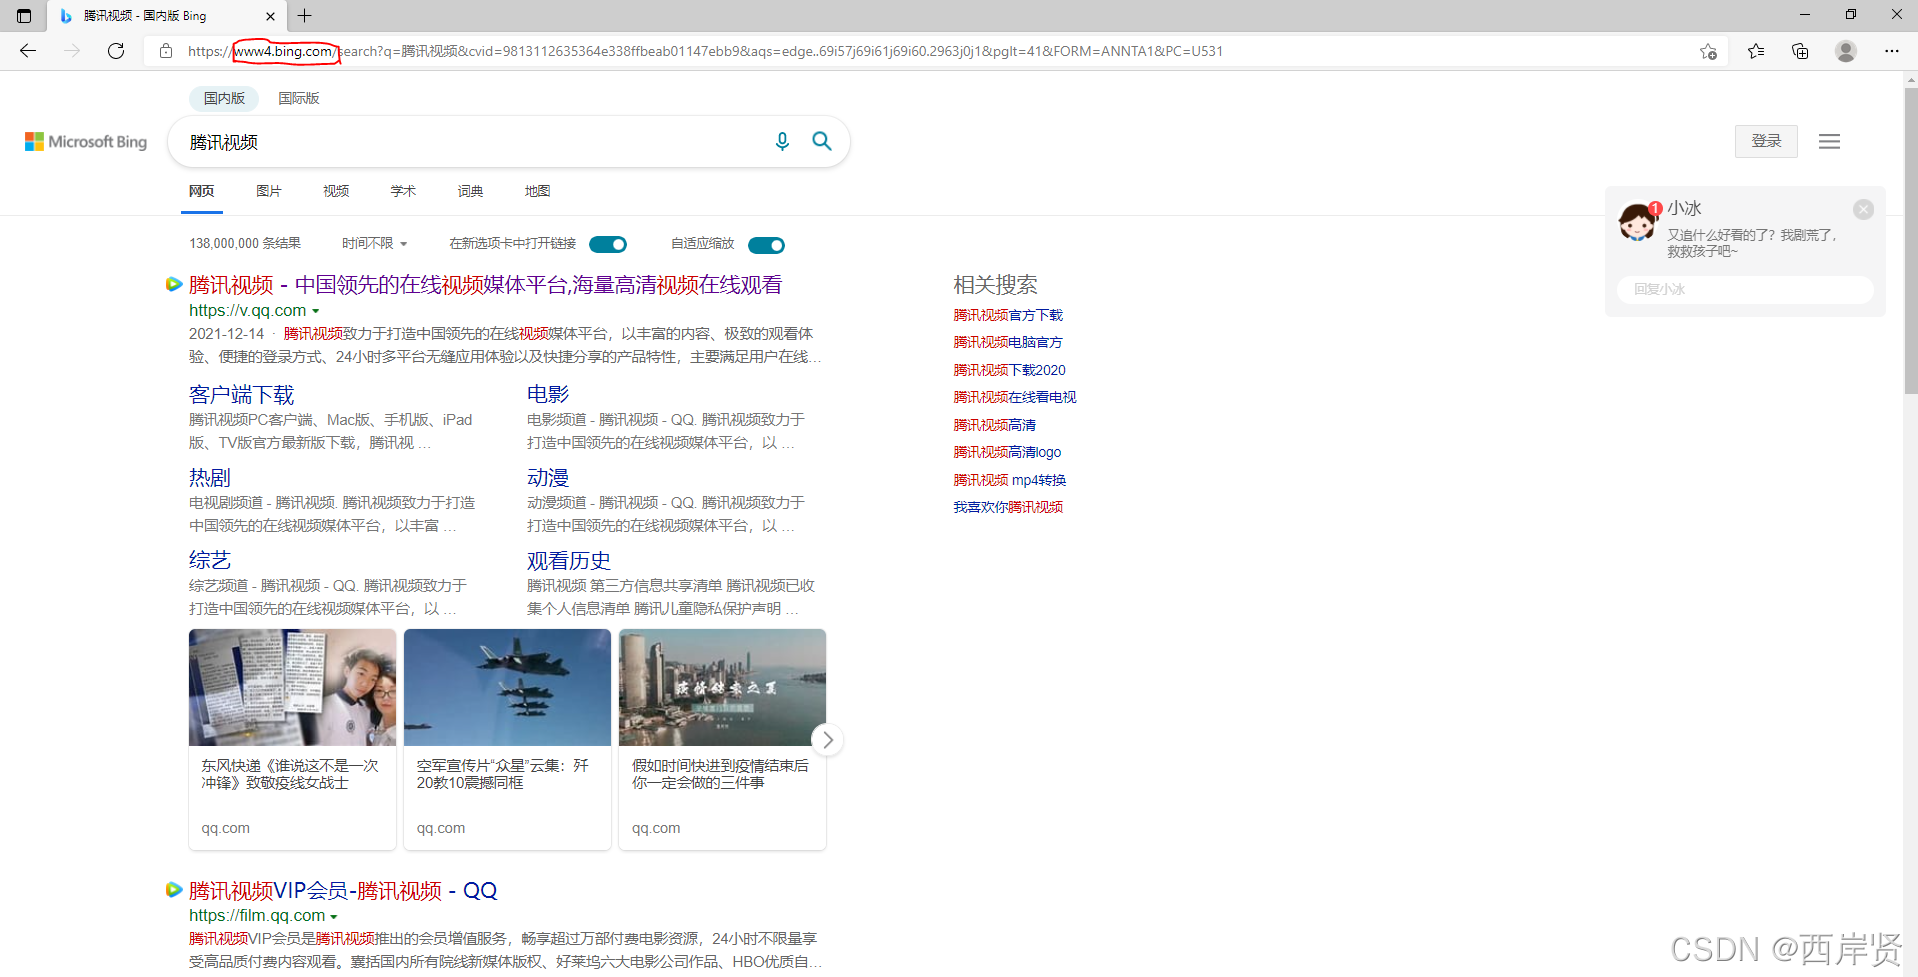Open the 客户端下载 sitelink
This screenshot has width=1918, height=977.
242,395
